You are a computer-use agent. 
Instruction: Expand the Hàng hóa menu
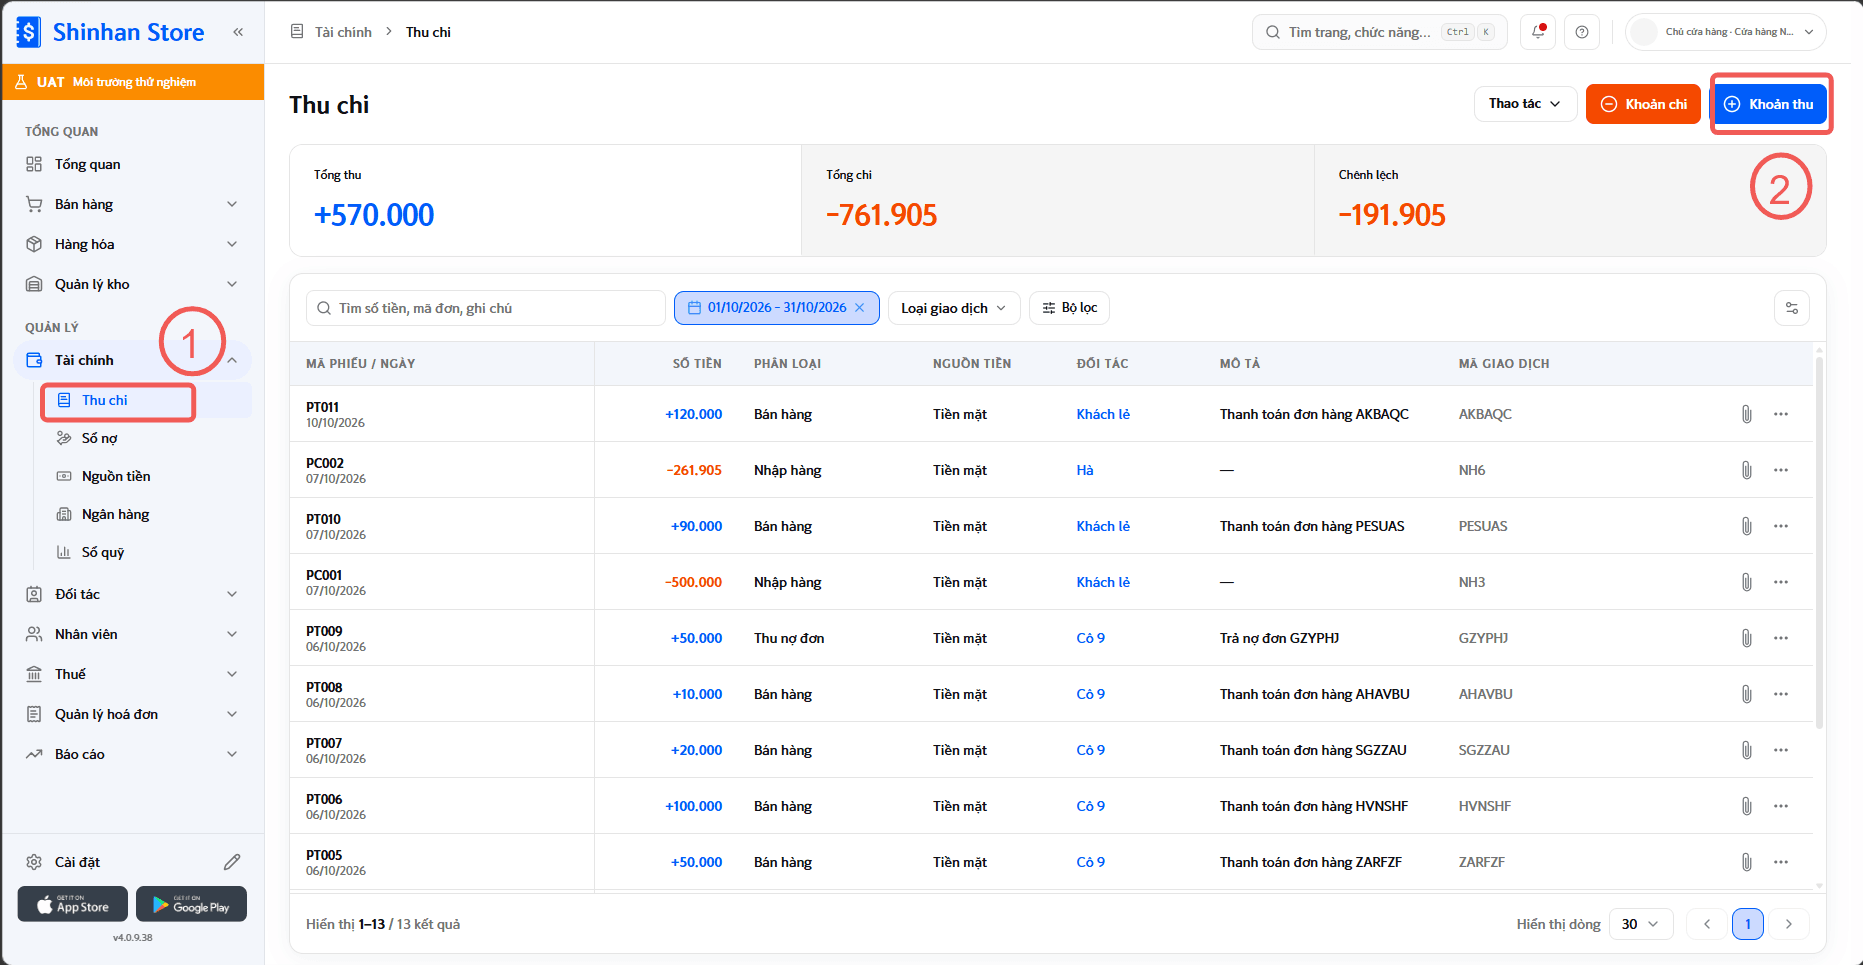[x=133, y=244]
